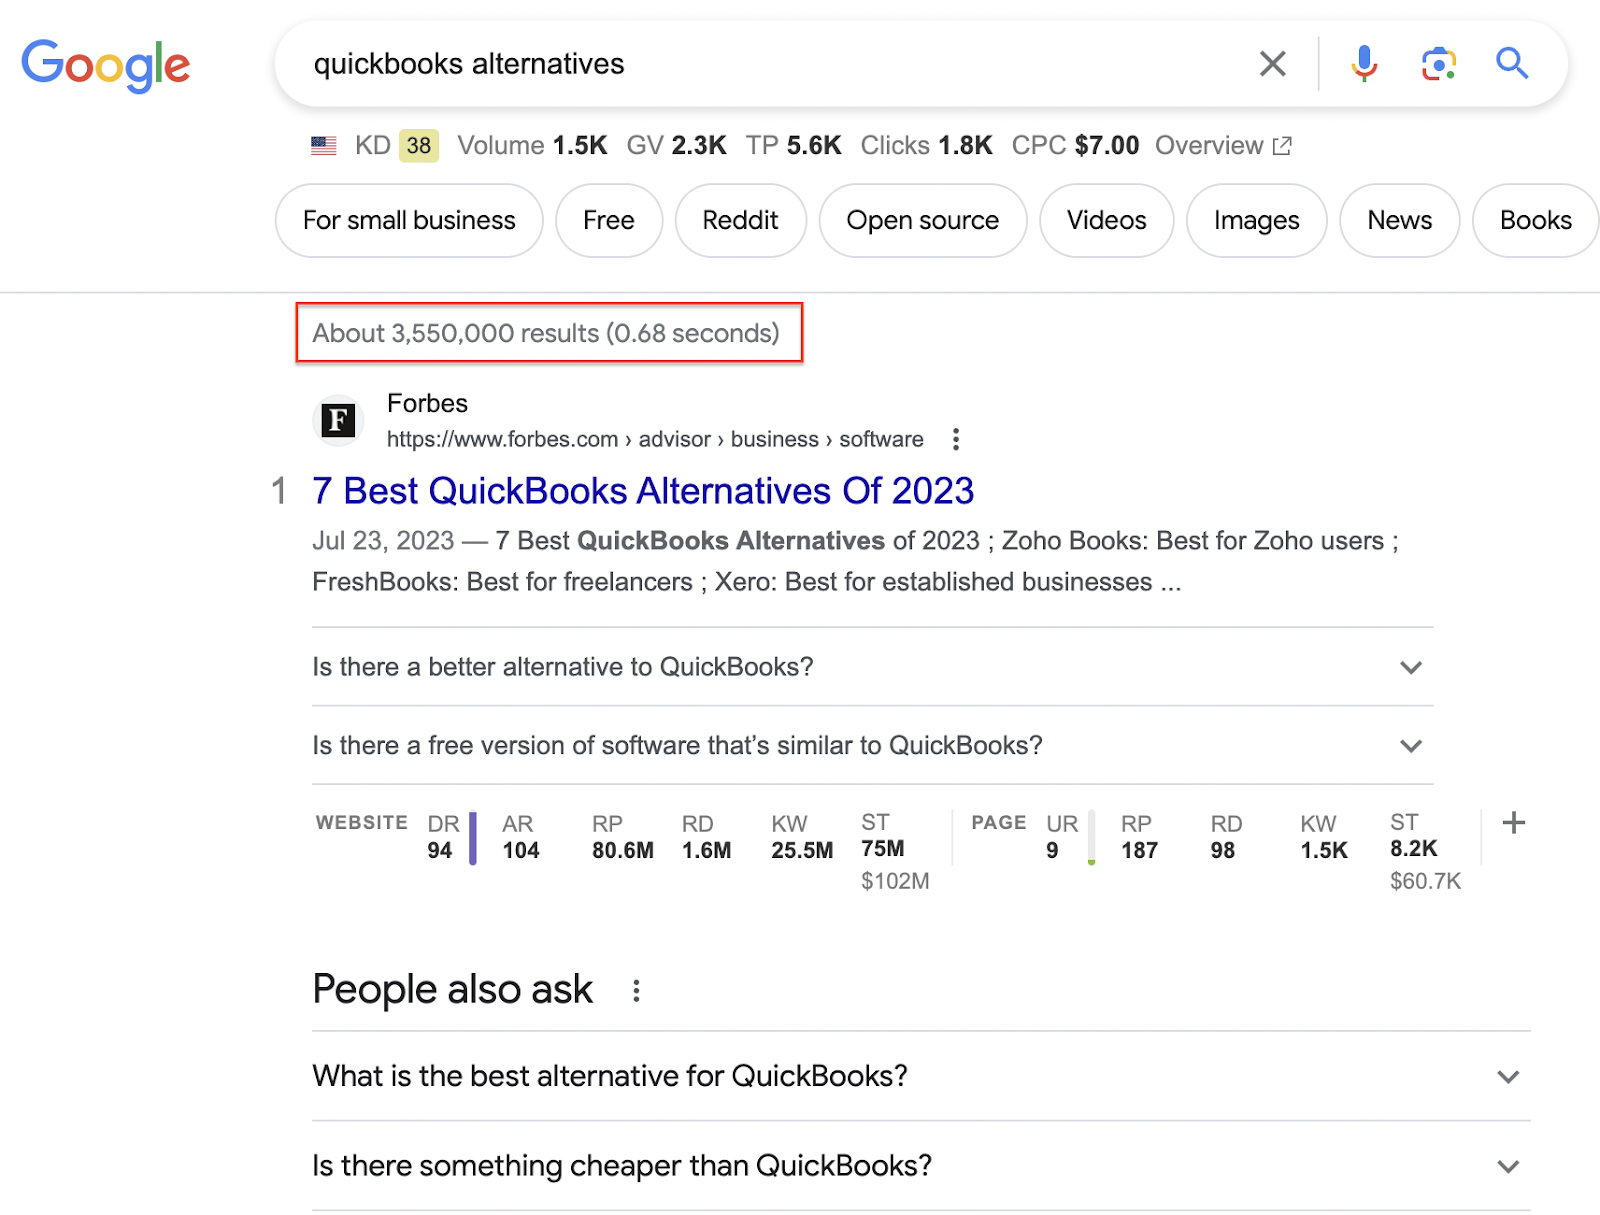Click the CPC $7.00 metric
This screenshot has height=1215, width=1600.
click(x=1075, y=146)
